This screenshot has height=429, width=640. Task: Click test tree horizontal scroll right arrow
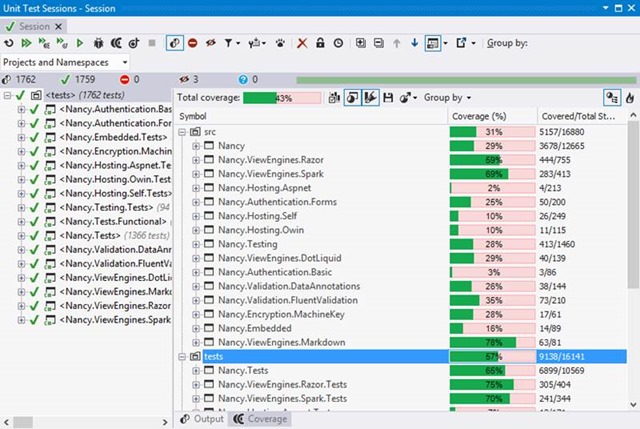[x=165, y=422]
